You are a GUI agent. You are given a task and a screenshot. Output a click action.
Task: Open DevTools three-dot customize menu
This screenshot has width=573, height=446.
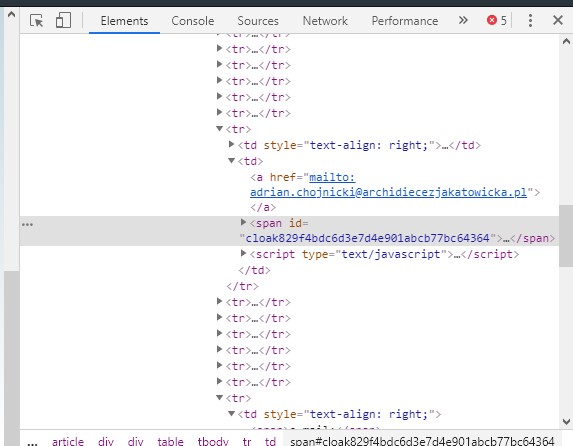click(530, 20)
